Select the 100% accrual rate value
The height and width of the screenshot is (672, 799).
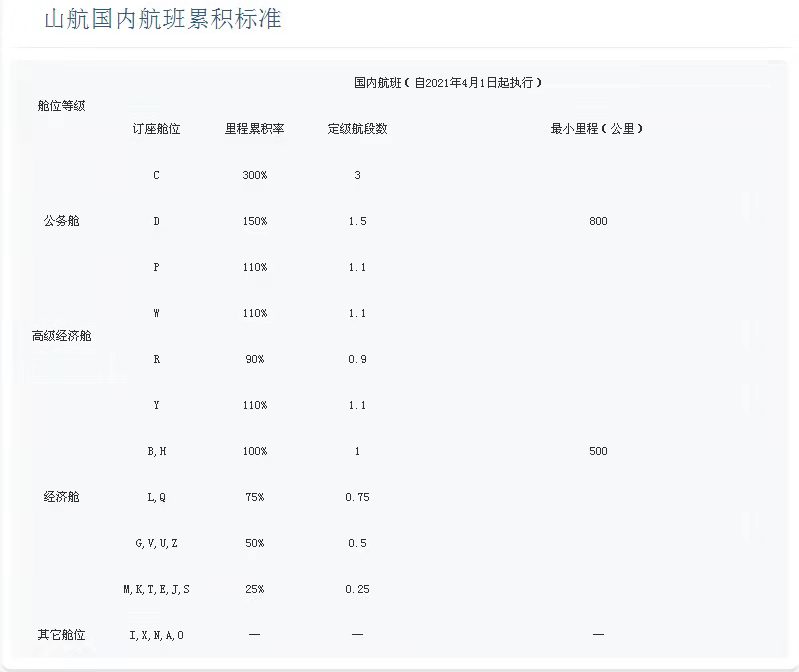[255, 451]
